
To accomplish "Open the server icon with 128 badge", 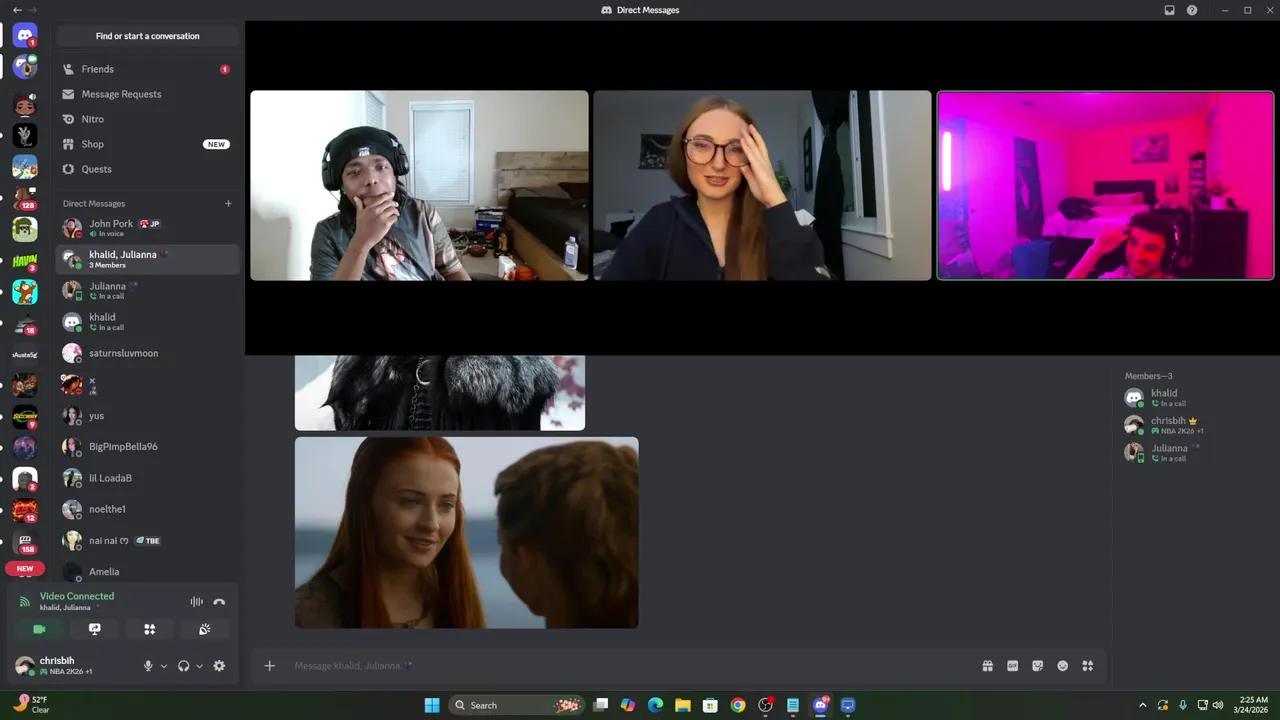I will tap(25, 197).
